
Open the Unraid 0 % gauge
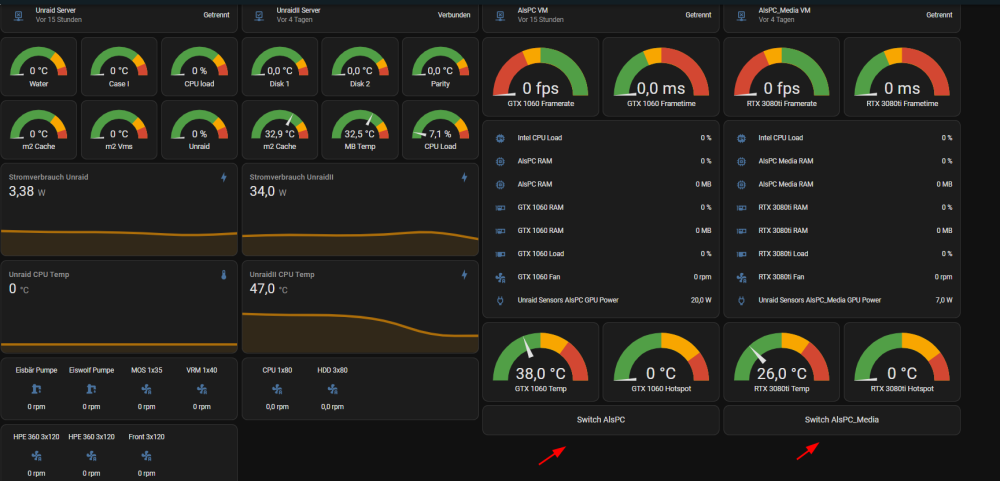click(x=200, y=130)
